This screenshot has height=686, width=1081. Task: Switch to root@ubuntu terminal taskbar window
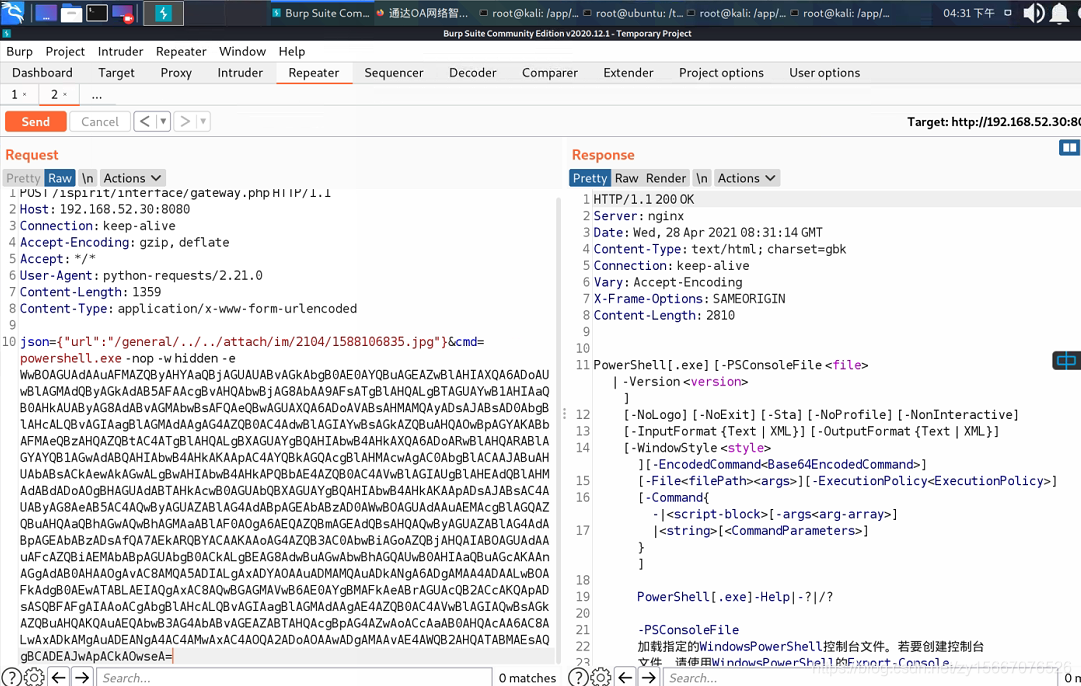(632, 13)
